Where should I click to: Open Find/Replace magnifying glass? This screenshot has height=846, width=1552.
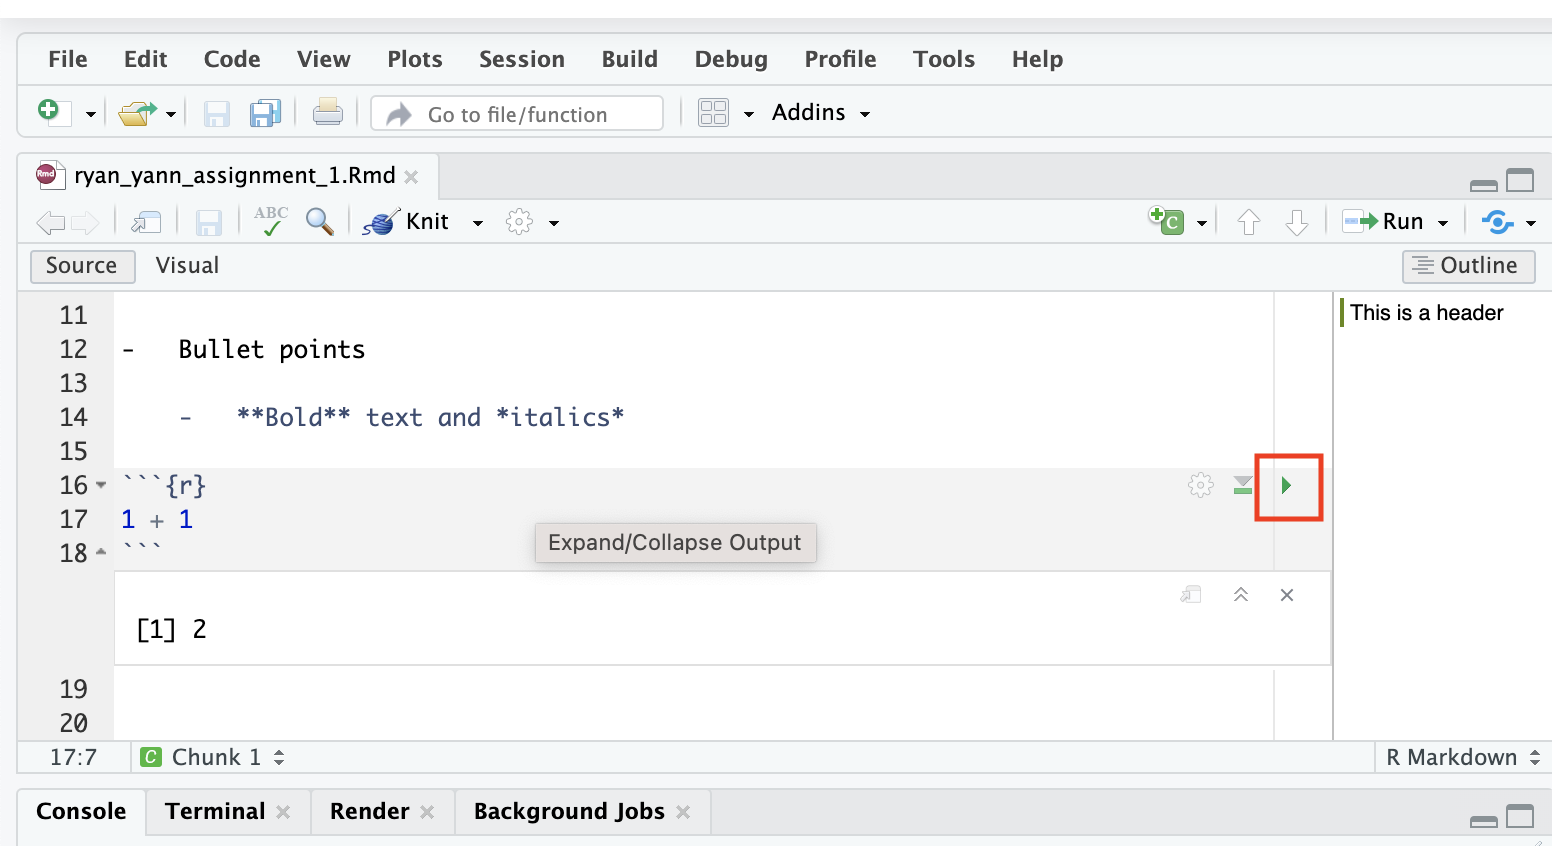tap(319, 222)
